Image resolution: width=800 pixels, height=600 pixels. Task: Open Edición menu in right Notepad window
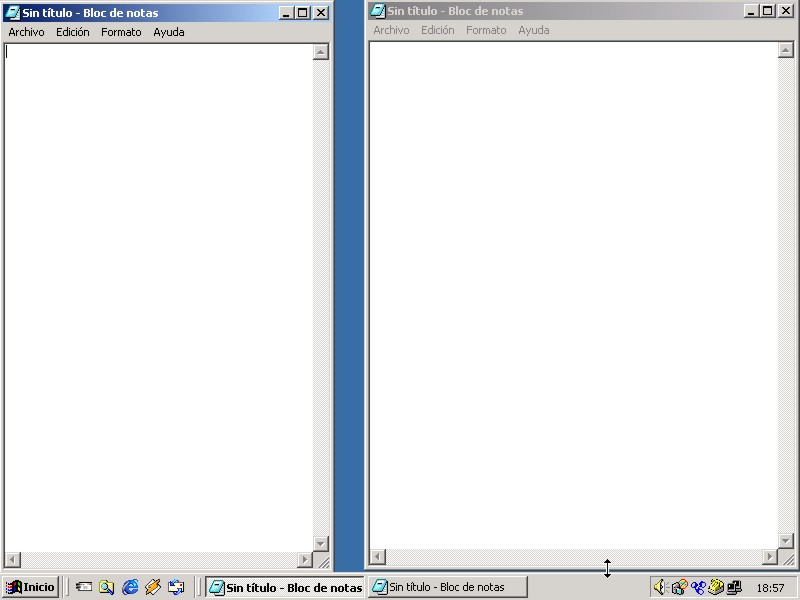(x=437, y=30)
